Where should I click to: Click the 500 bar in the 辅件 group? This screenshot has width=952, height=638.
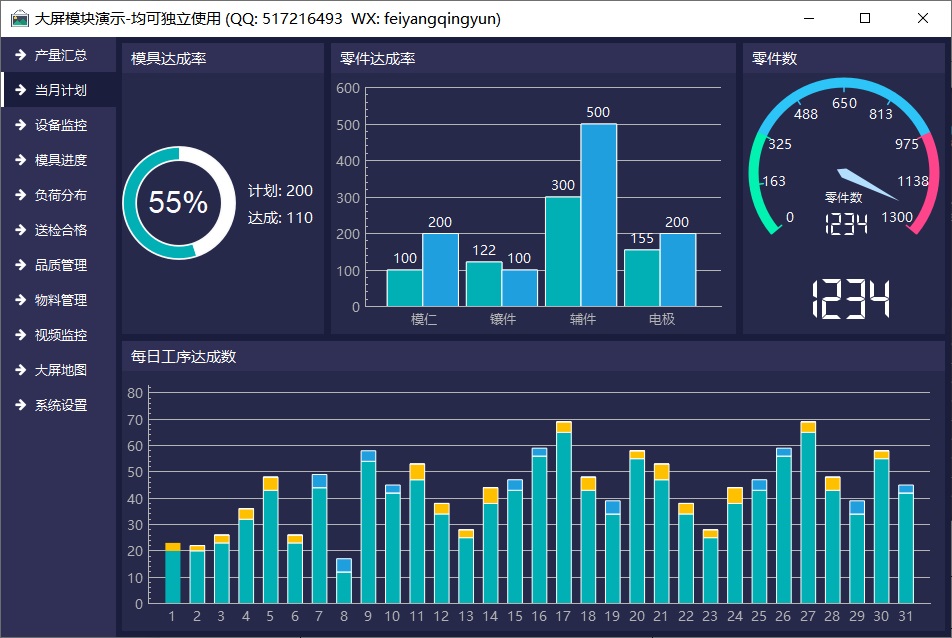click(598, 215)
